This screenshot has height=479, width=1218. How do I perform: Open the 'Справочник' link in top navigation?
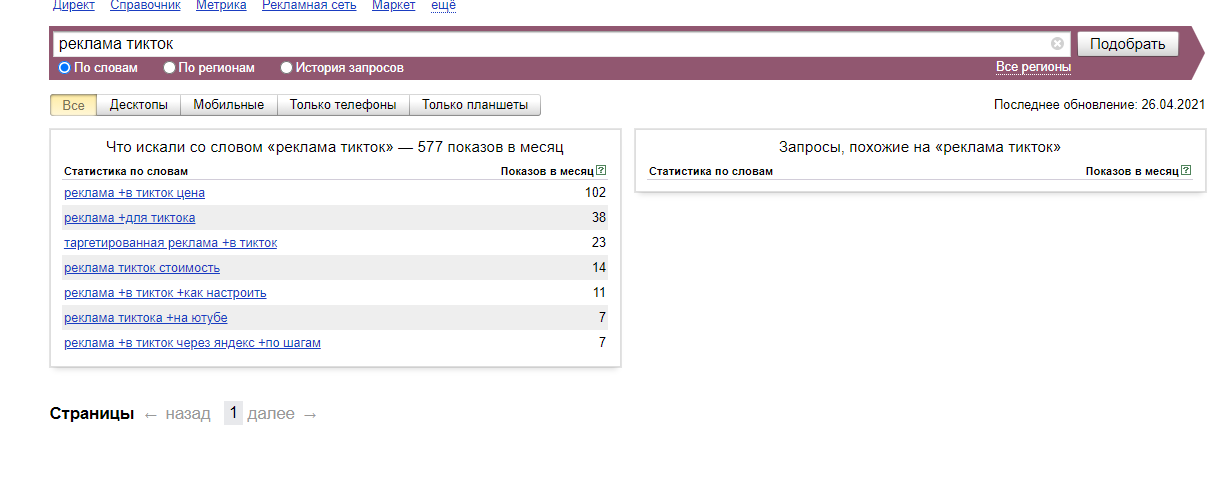[145, 6]
